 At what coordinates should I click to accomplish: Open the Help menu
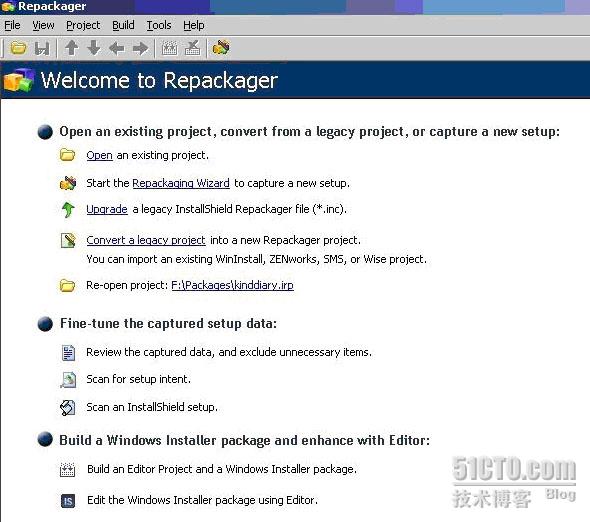[194, 25]
